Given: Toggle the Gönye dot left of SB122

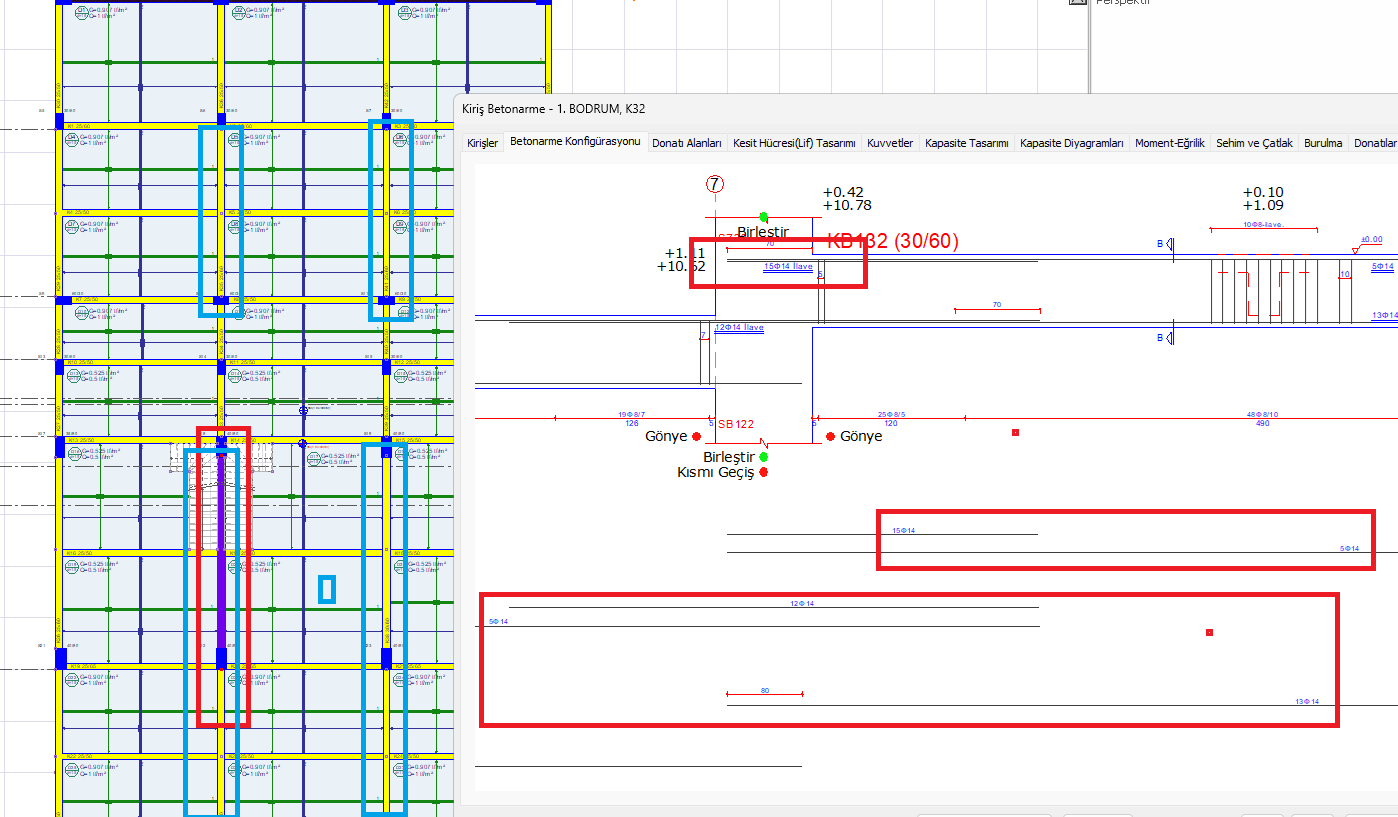Looking at the screenshot, I should pyautogui.click(x=696, y=437).
